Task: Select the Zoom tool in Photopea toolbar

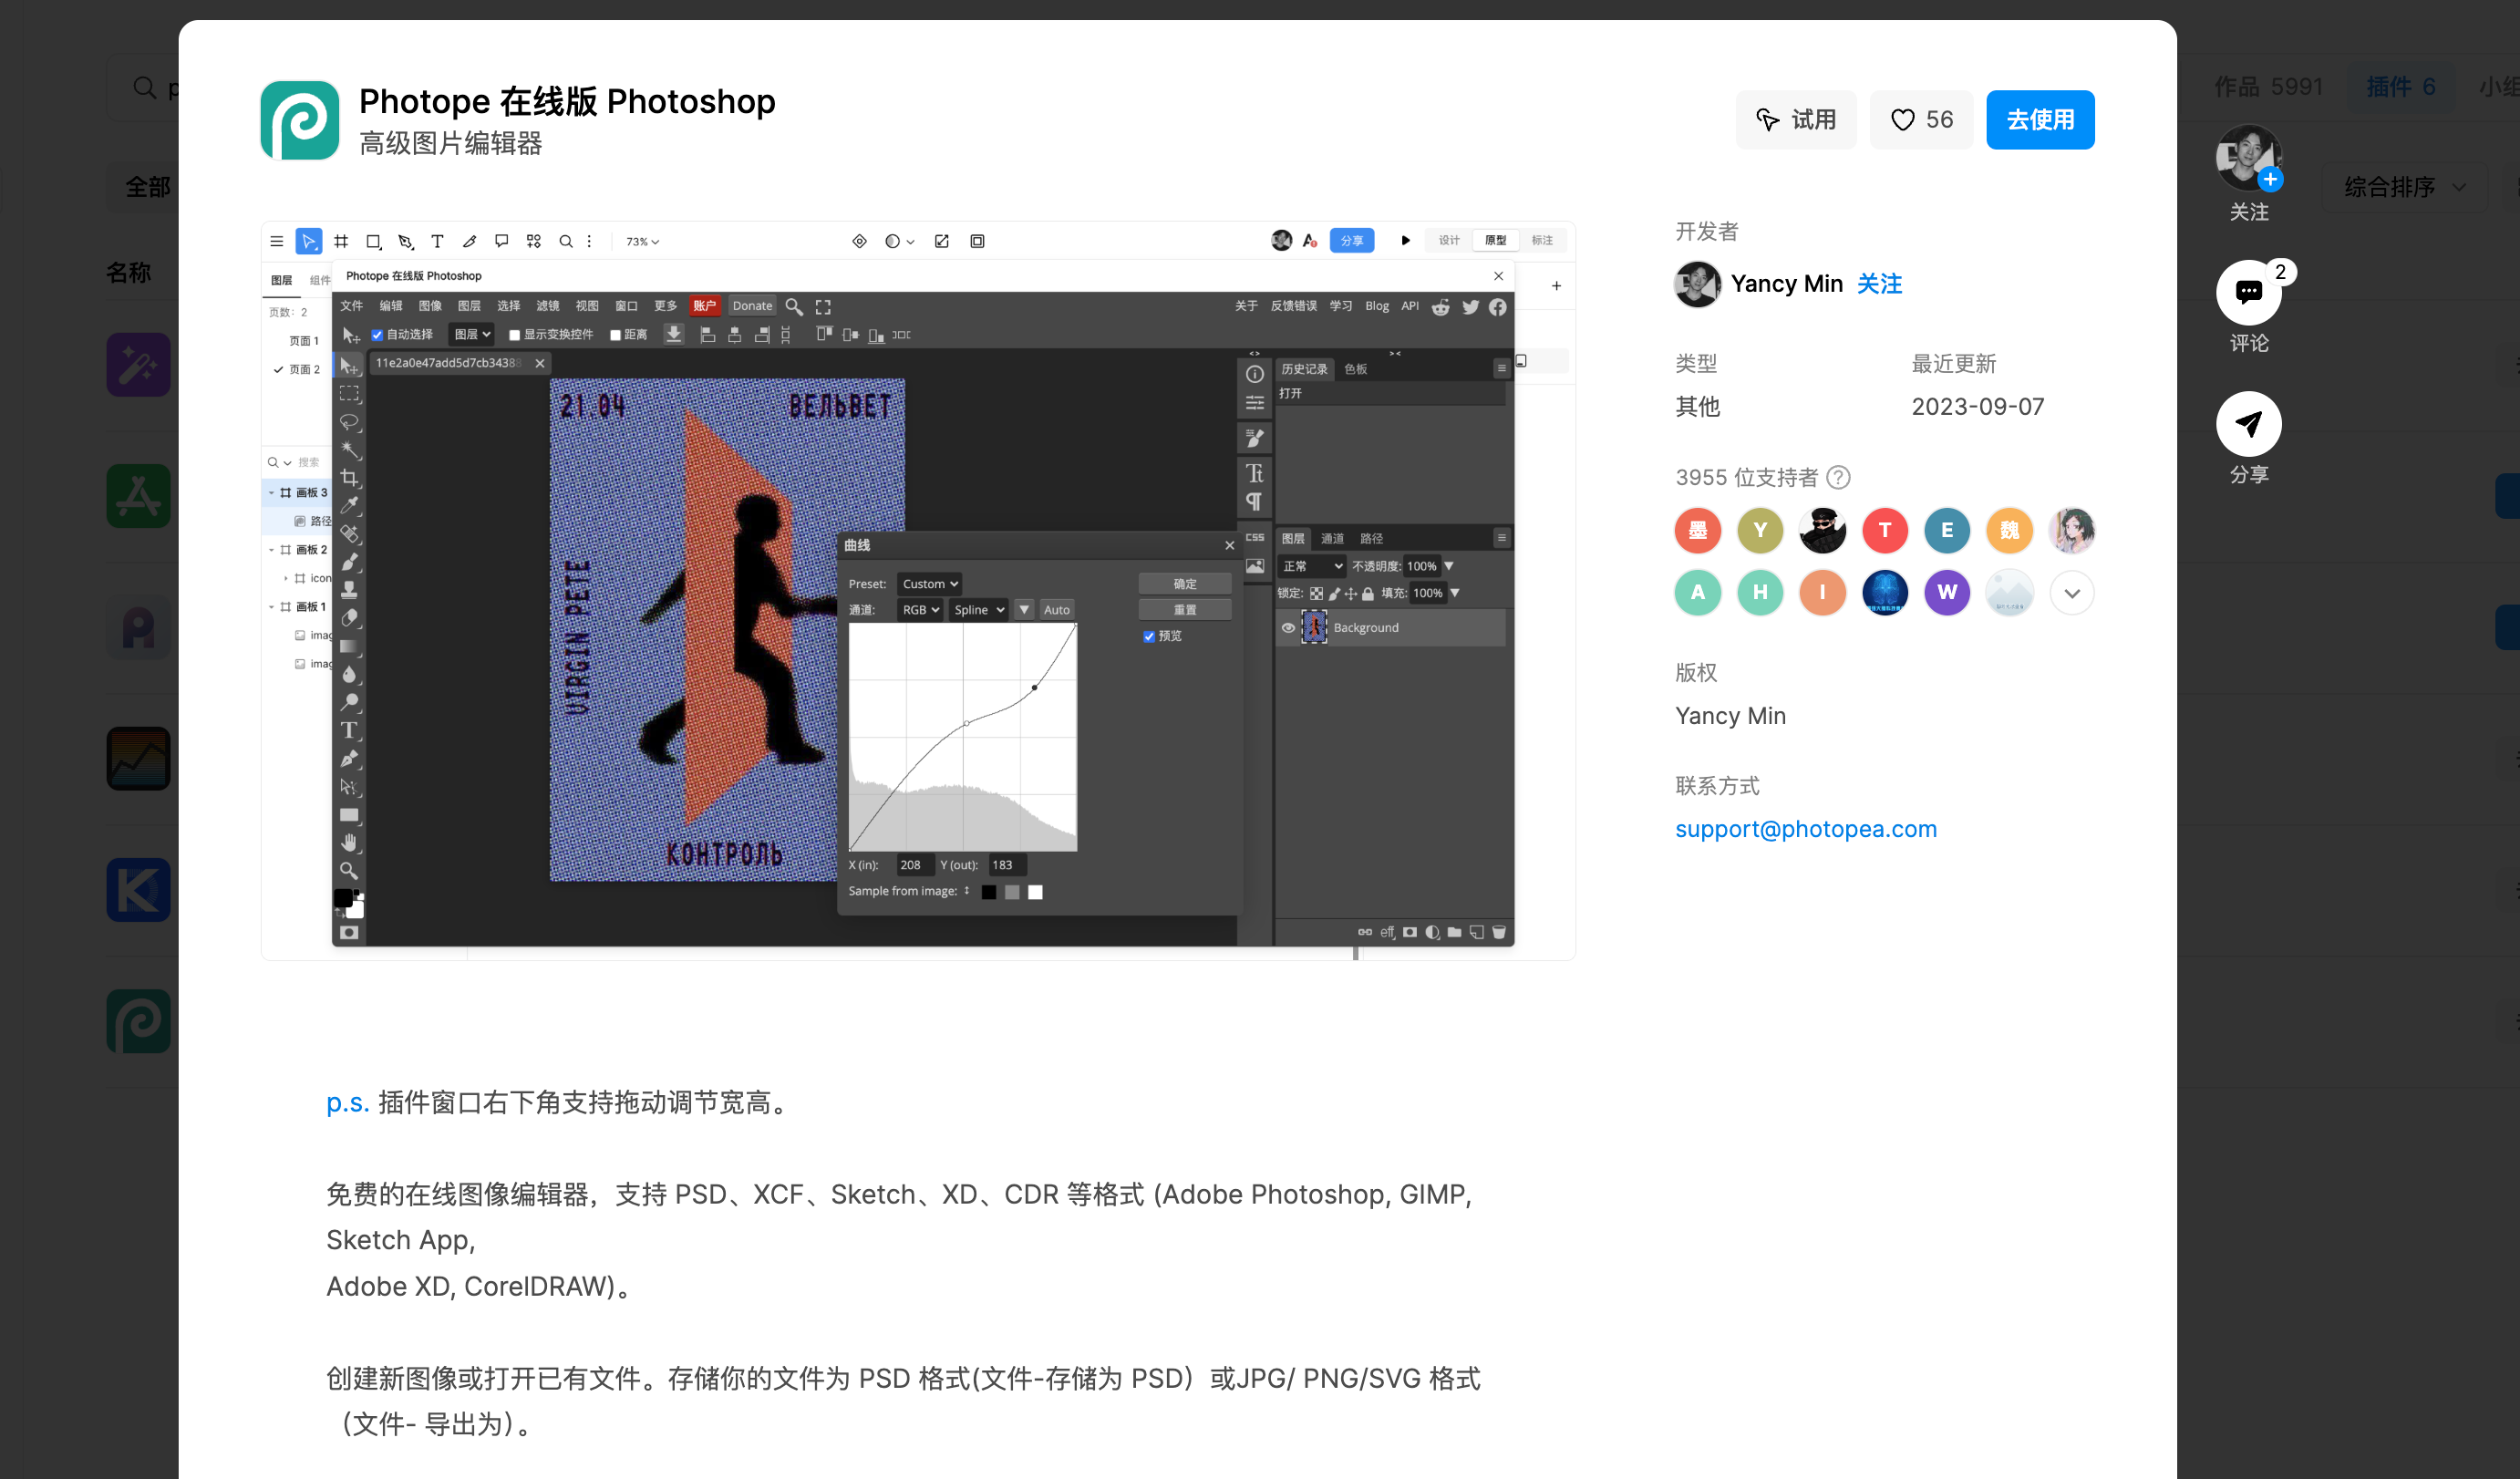Action: [349, 871]
